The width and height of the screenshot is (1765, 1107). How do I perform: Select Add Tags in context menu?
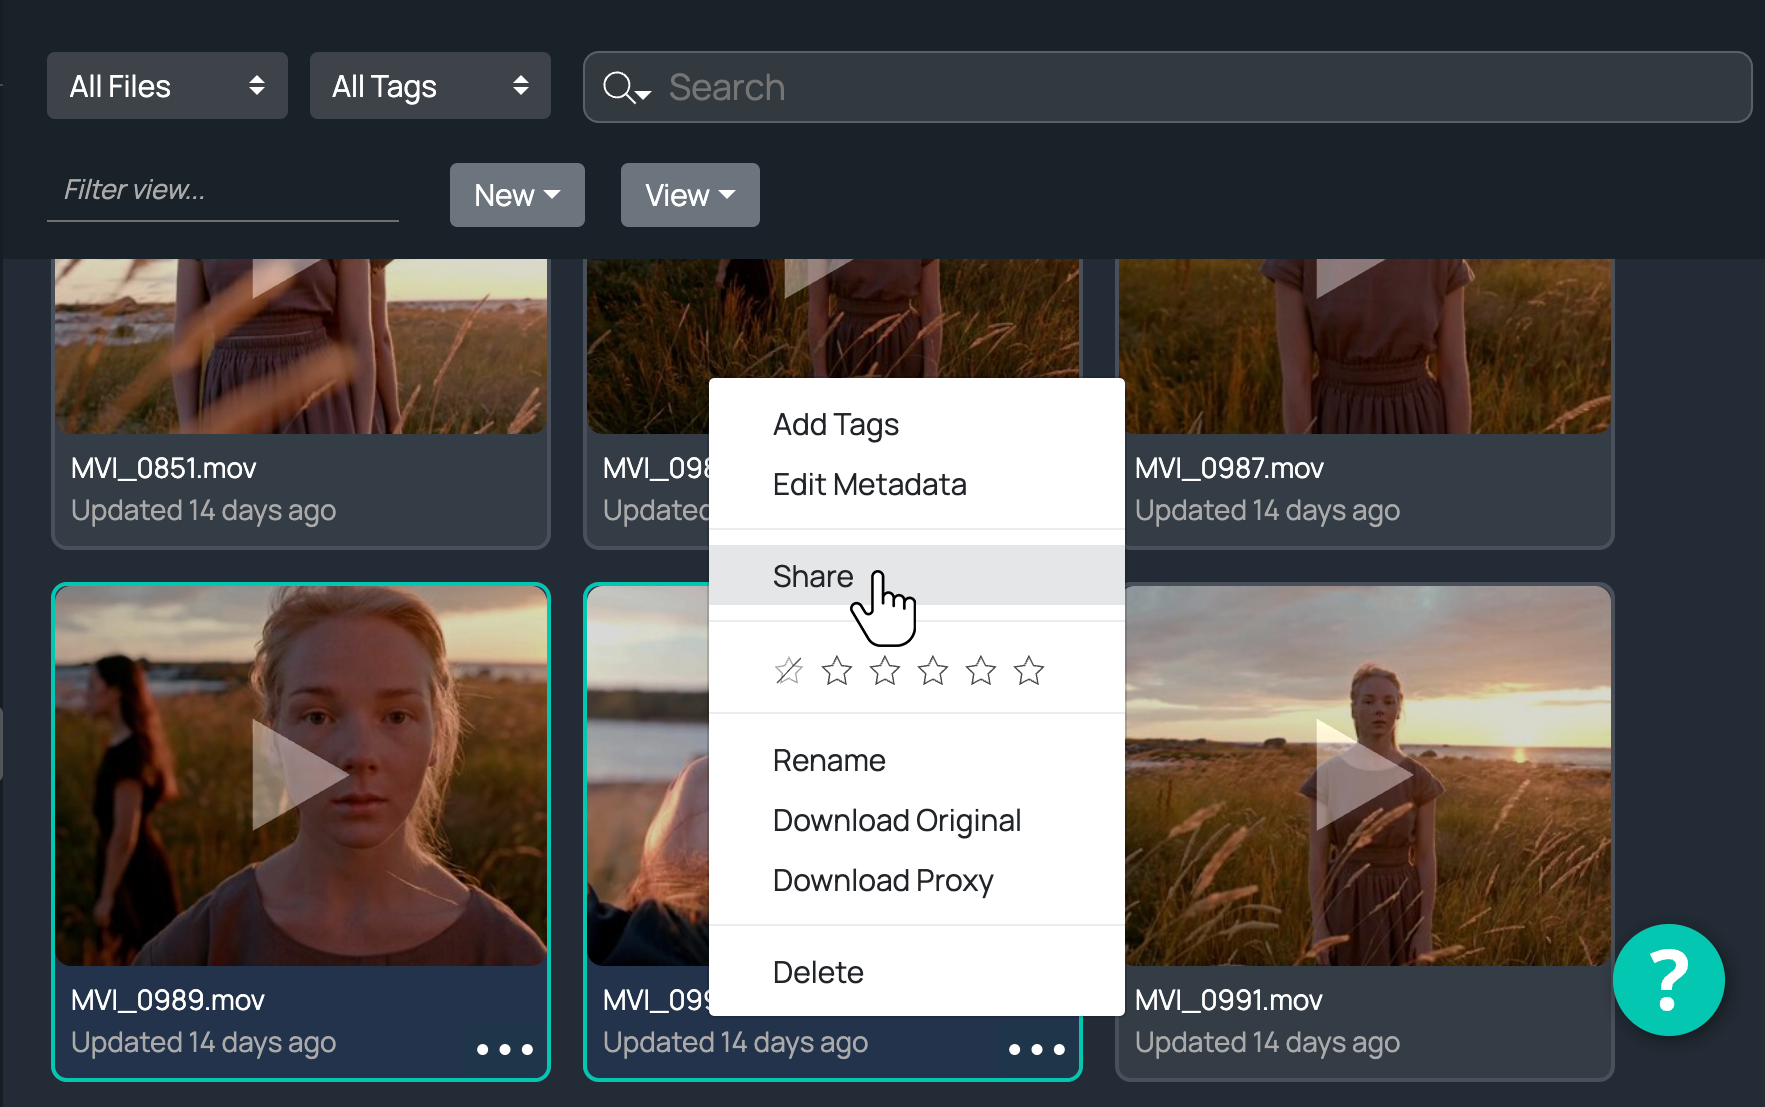835,425
